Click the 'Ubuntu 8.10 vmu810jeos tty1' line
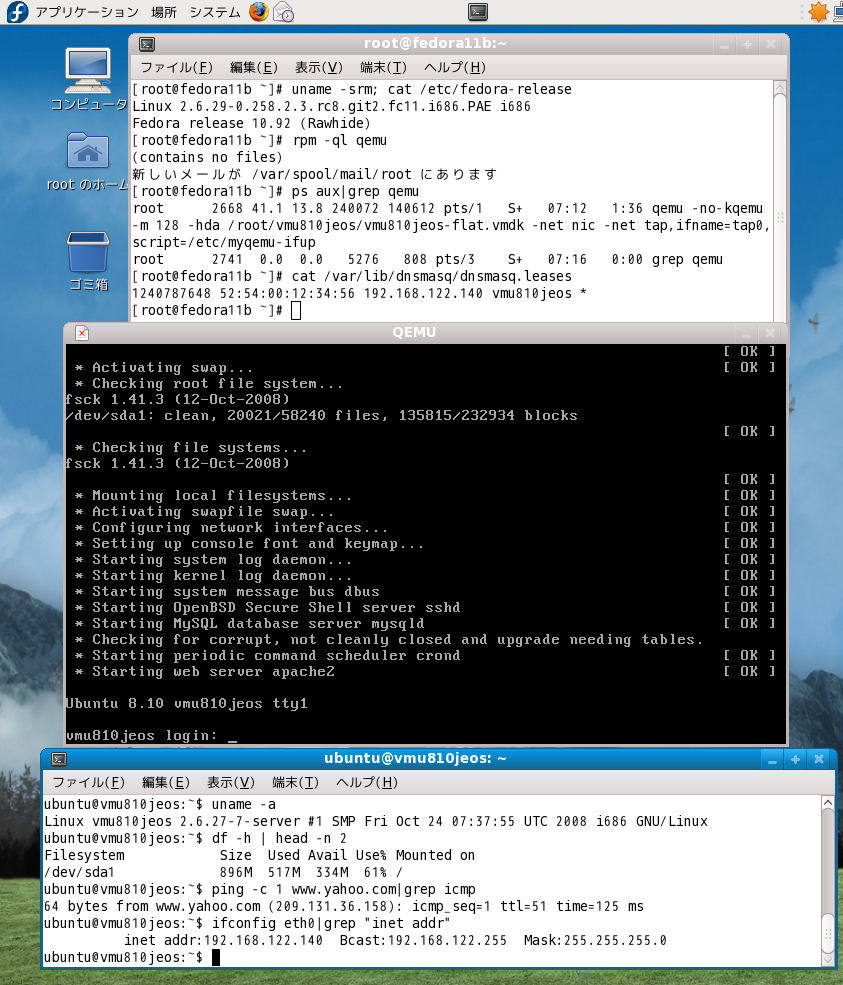Screen dimensions: 843x985 (x=187, y=703)
